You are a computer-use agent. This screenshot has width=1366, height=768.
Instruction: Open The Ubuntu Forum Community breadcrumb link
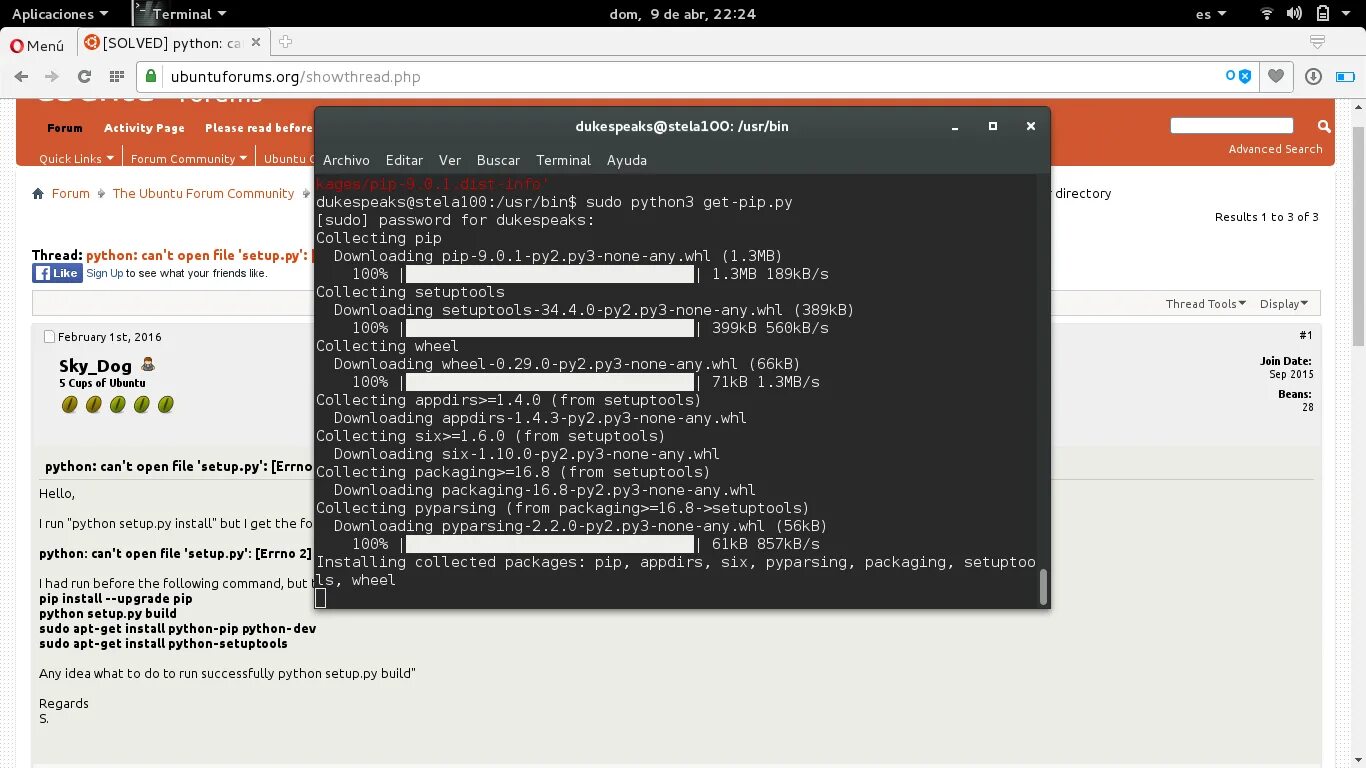click(203, 193)
